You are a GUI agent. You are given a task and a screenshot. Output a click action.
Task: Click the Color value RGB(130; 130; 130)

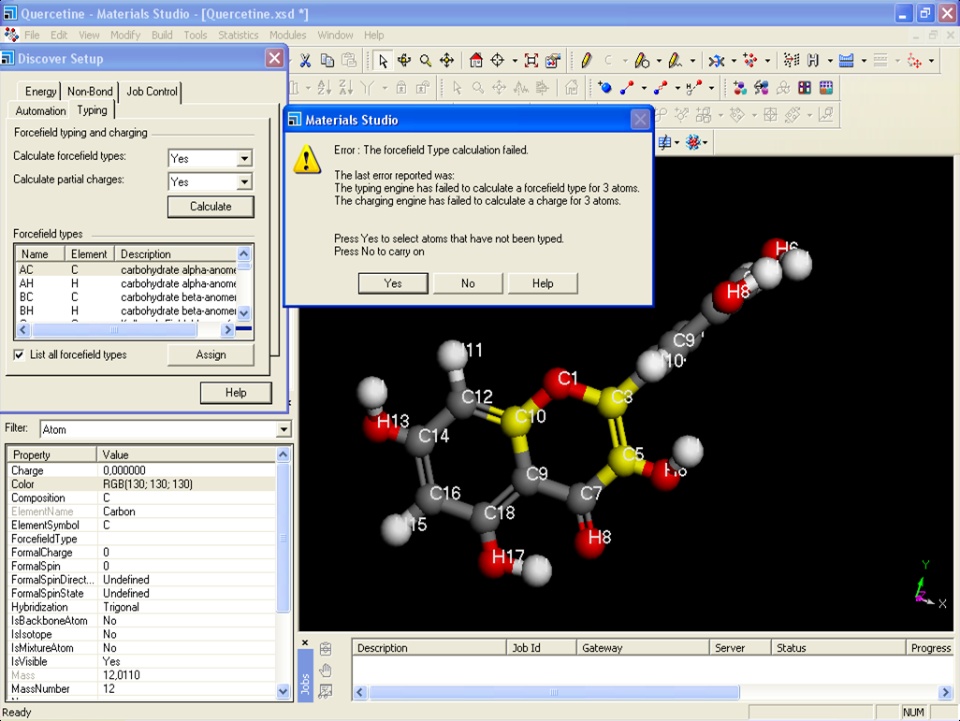pos(148,484)
